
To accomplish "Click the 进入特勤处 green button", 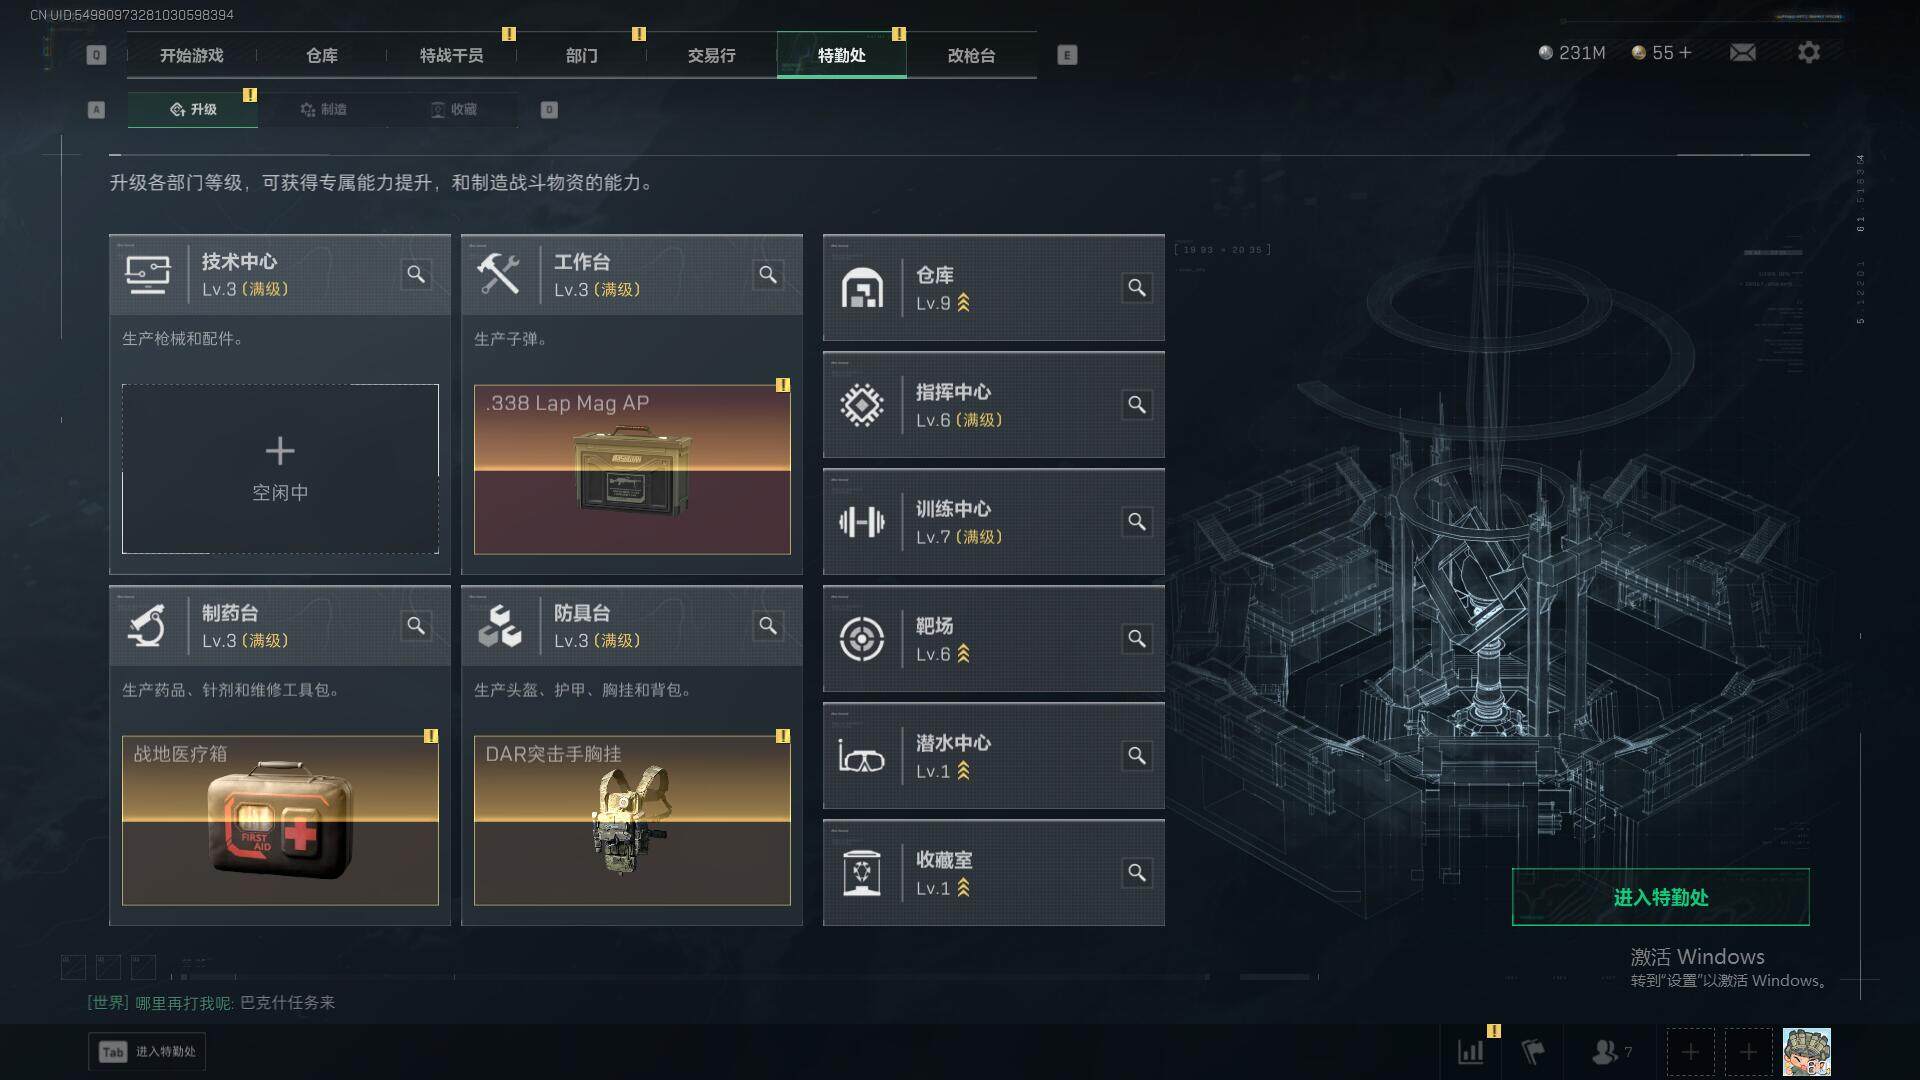I will click(1660, 897).
